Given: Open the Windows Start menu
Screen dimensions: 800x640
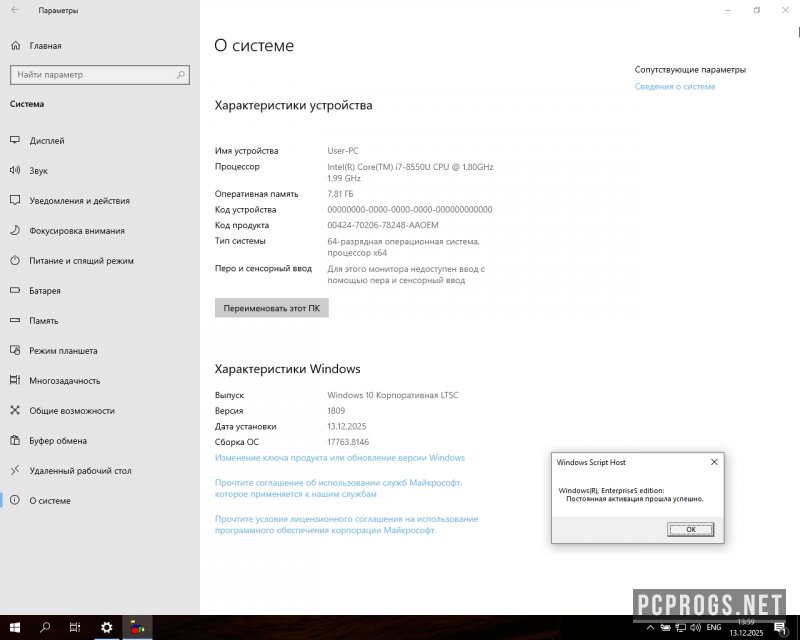Looking at the screenshot, I should point(15,628).
